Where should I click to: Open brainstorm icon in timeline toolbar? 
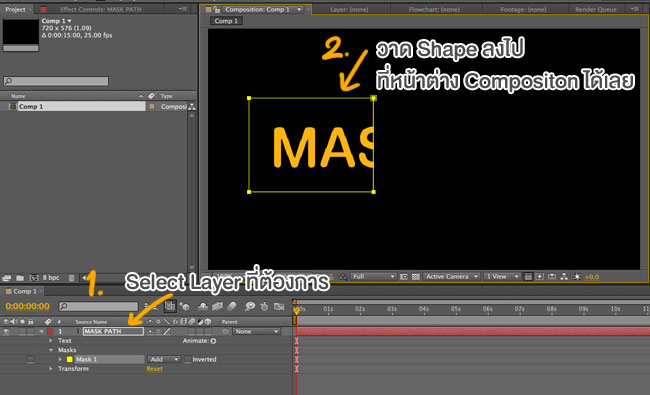(x=250, y=306)
